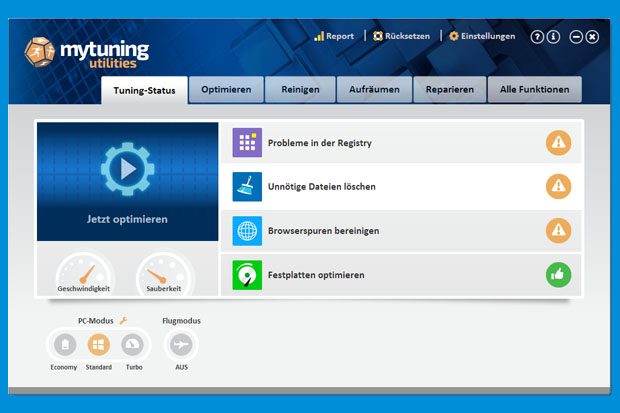620x413 pixels.
Task: Switch to the Tuning-Status tab
Action: tap(144, 90)
